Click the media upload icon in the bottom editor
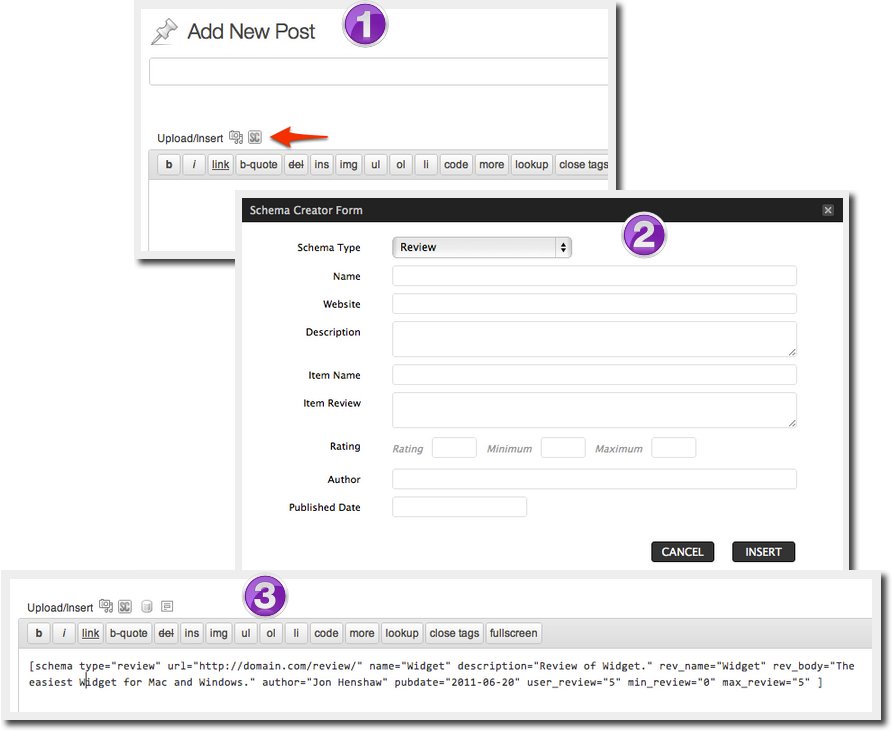The height and width of the screenshot is (737, 894). (x=106, y=606)
